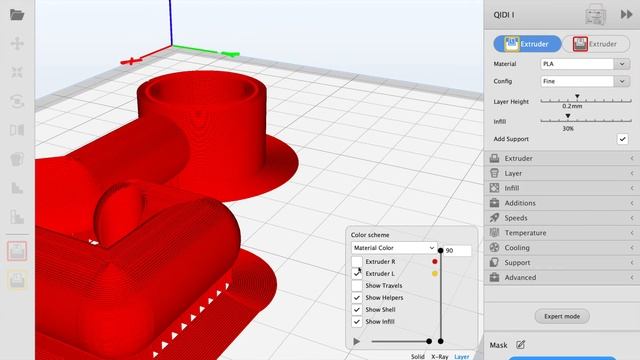Switch to X-Ray view mode

coord(440,356)
